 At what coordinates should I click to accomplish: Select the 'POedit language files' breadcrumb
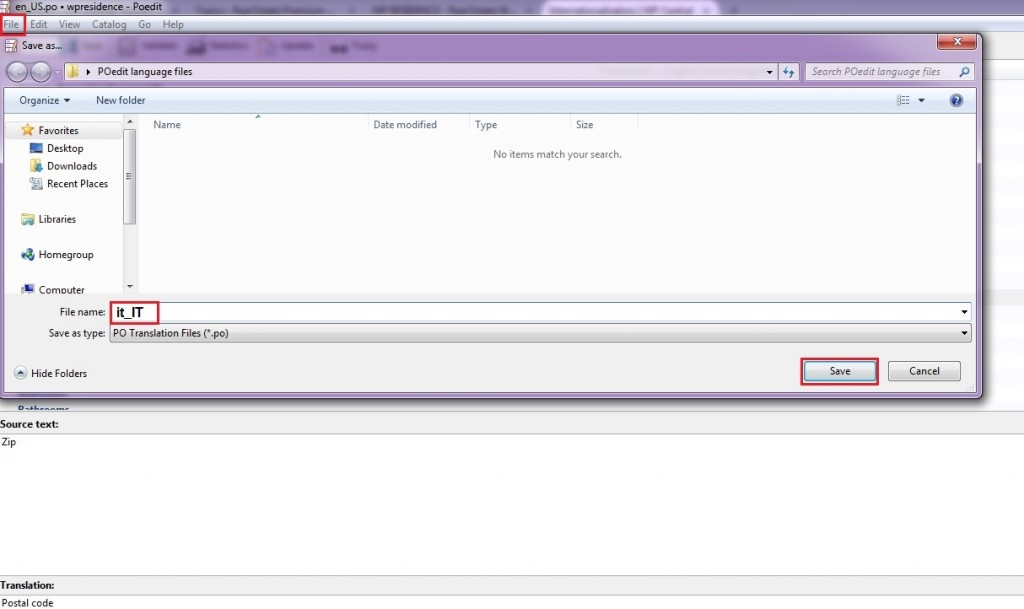click(145, 71)
